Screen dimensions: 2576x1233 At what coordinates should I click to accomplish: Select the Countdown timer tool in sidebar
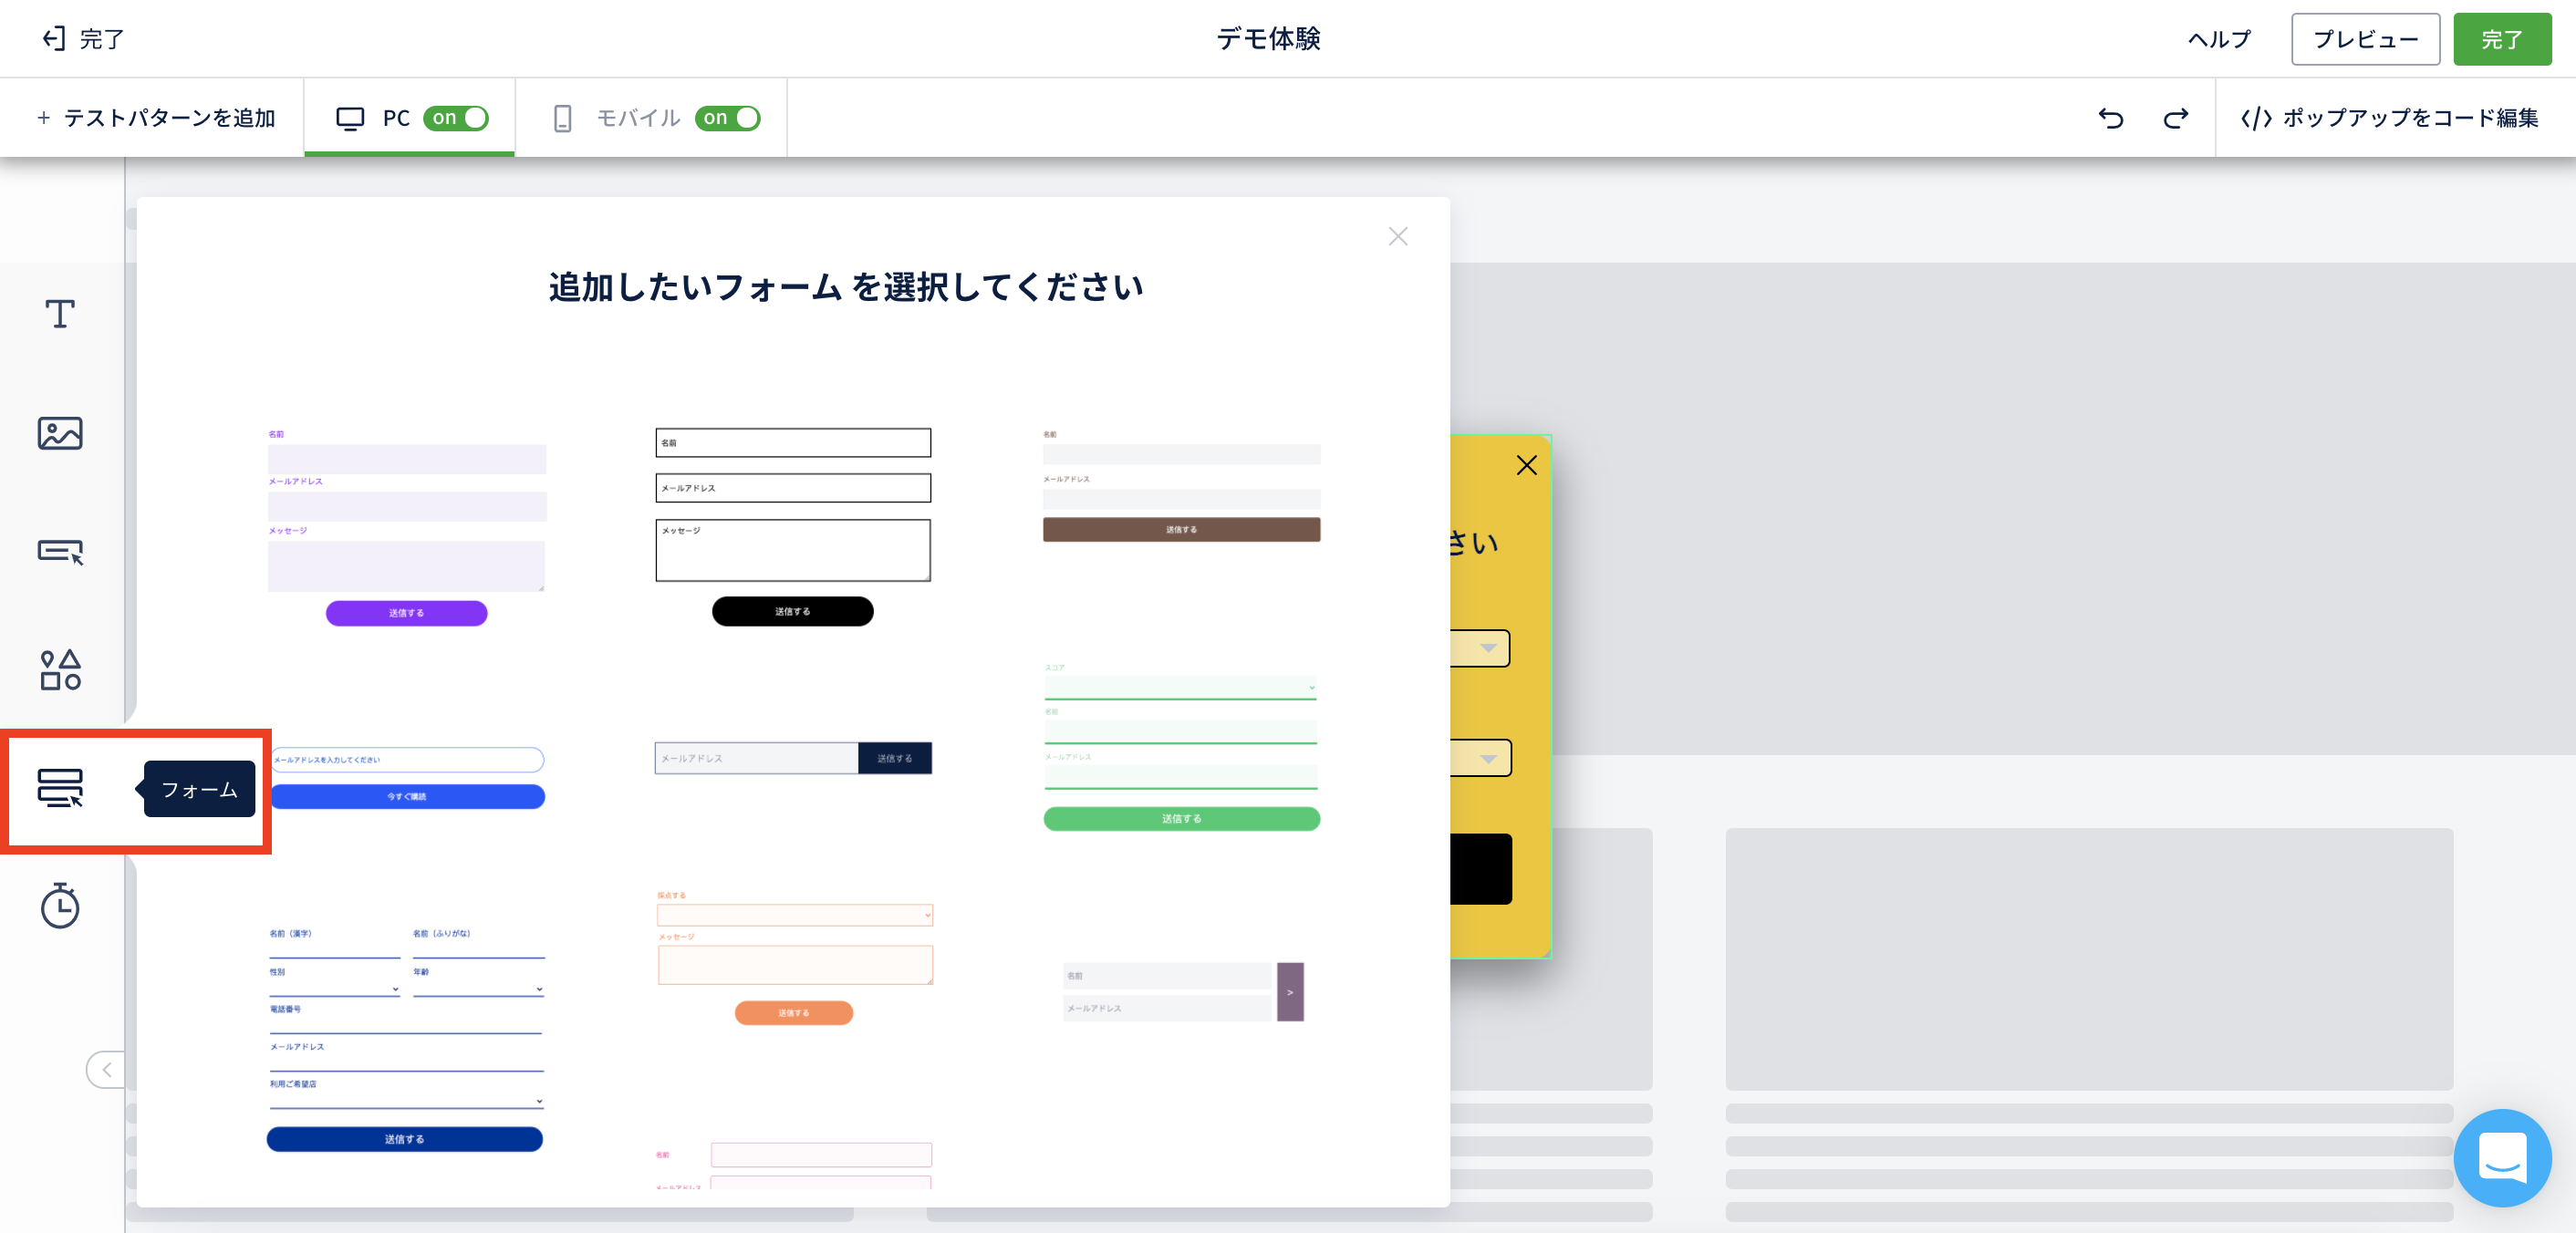pyautogui.click(x=60, y=905)
